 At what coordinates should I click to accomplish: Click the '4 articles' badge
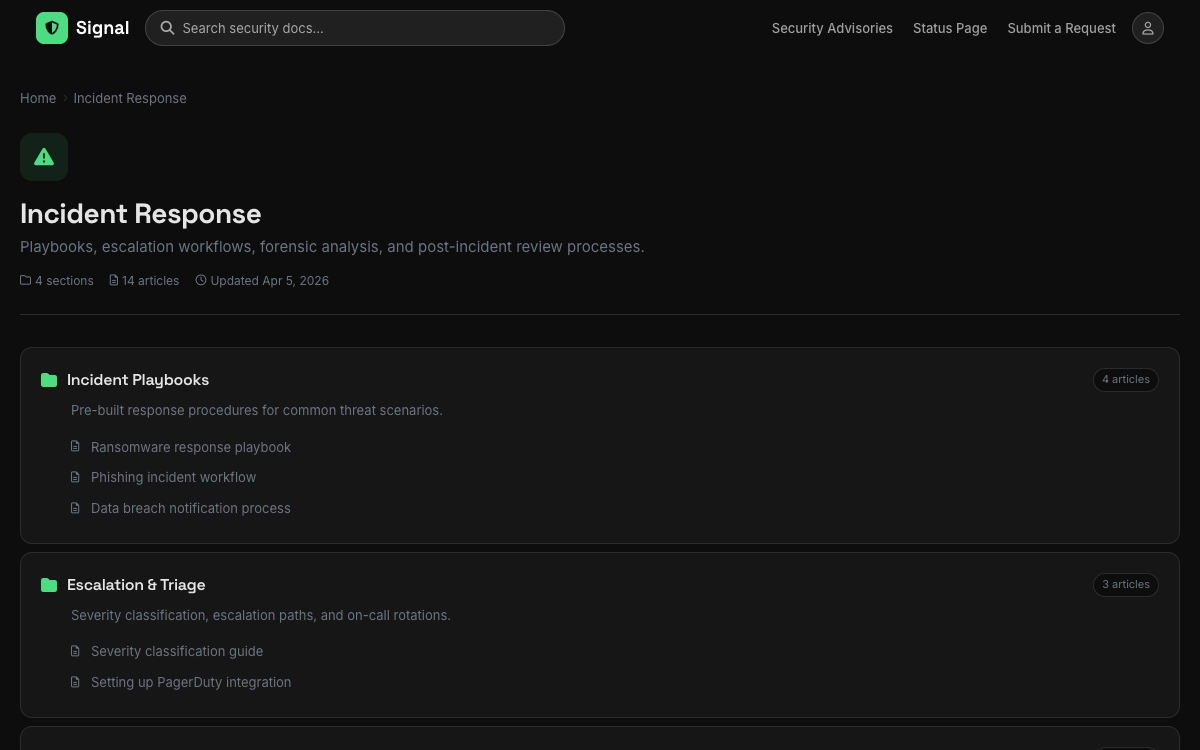(1126, 380)
